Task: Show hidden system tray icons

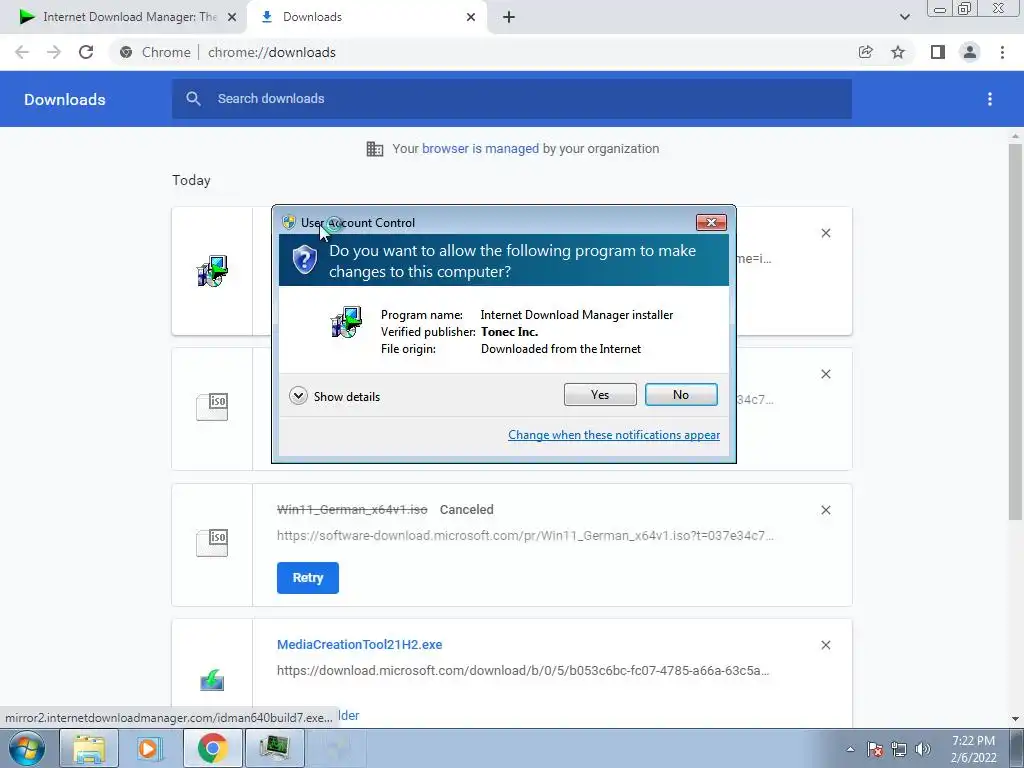Action: [x=850, y=749]
